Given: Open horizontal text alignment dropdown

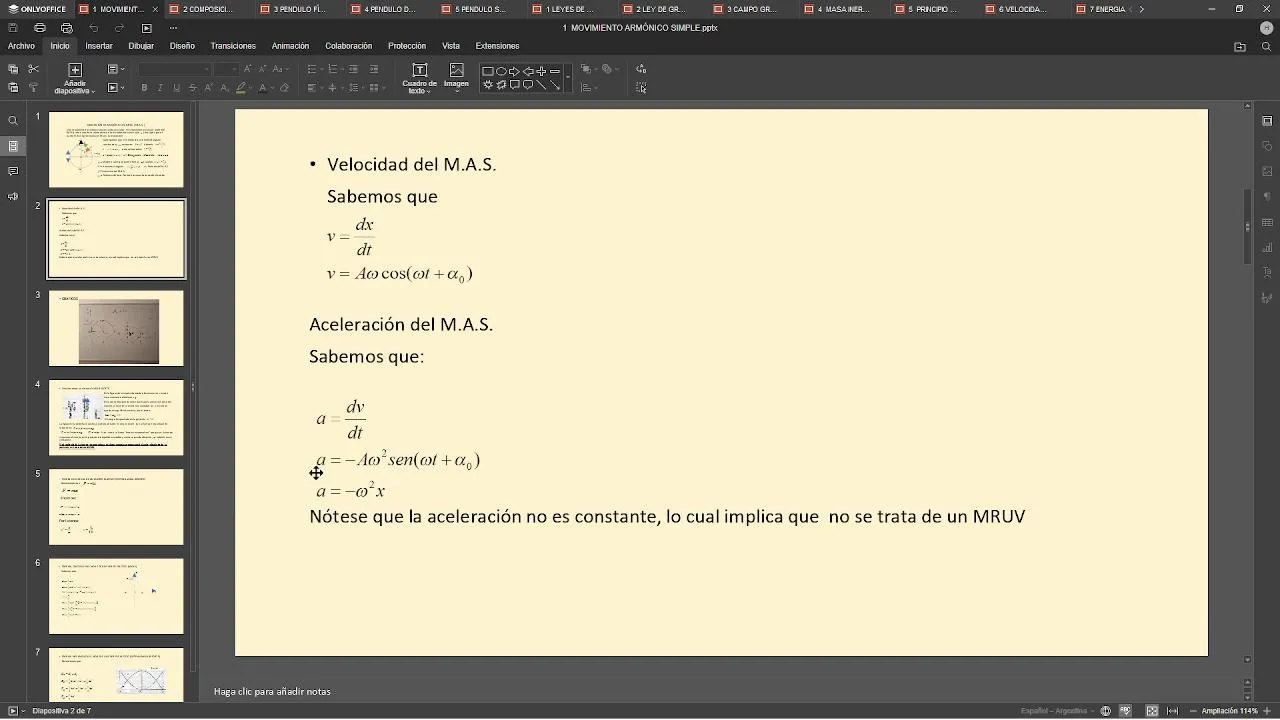Looking at the screenshot, I should coord(314,88).
